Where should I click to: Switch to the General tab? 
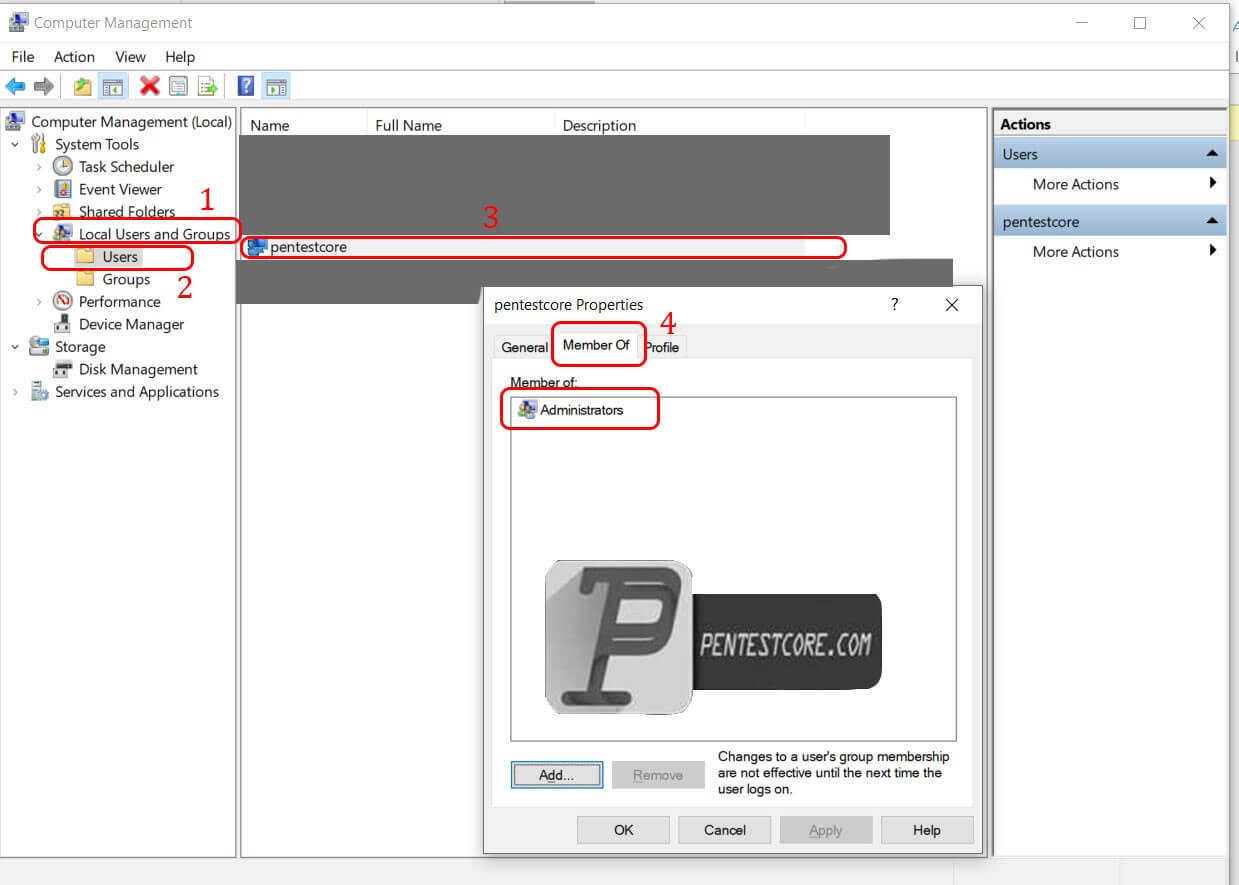524,347
